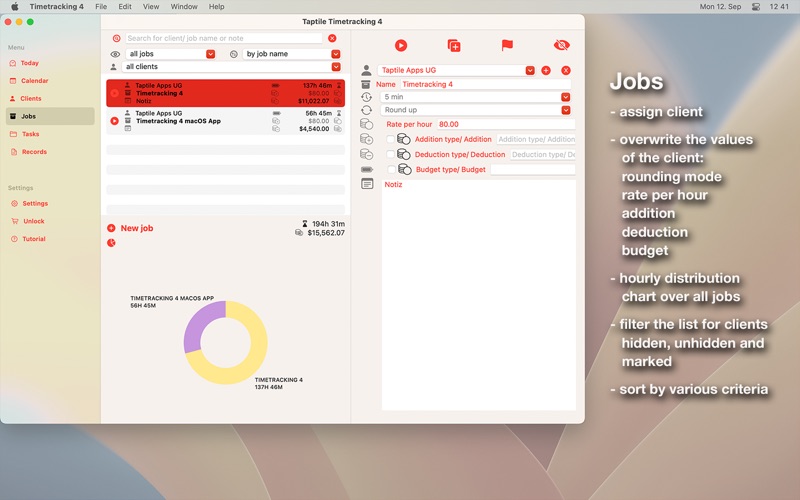Click the Deduction value input field

pos(542,154)
